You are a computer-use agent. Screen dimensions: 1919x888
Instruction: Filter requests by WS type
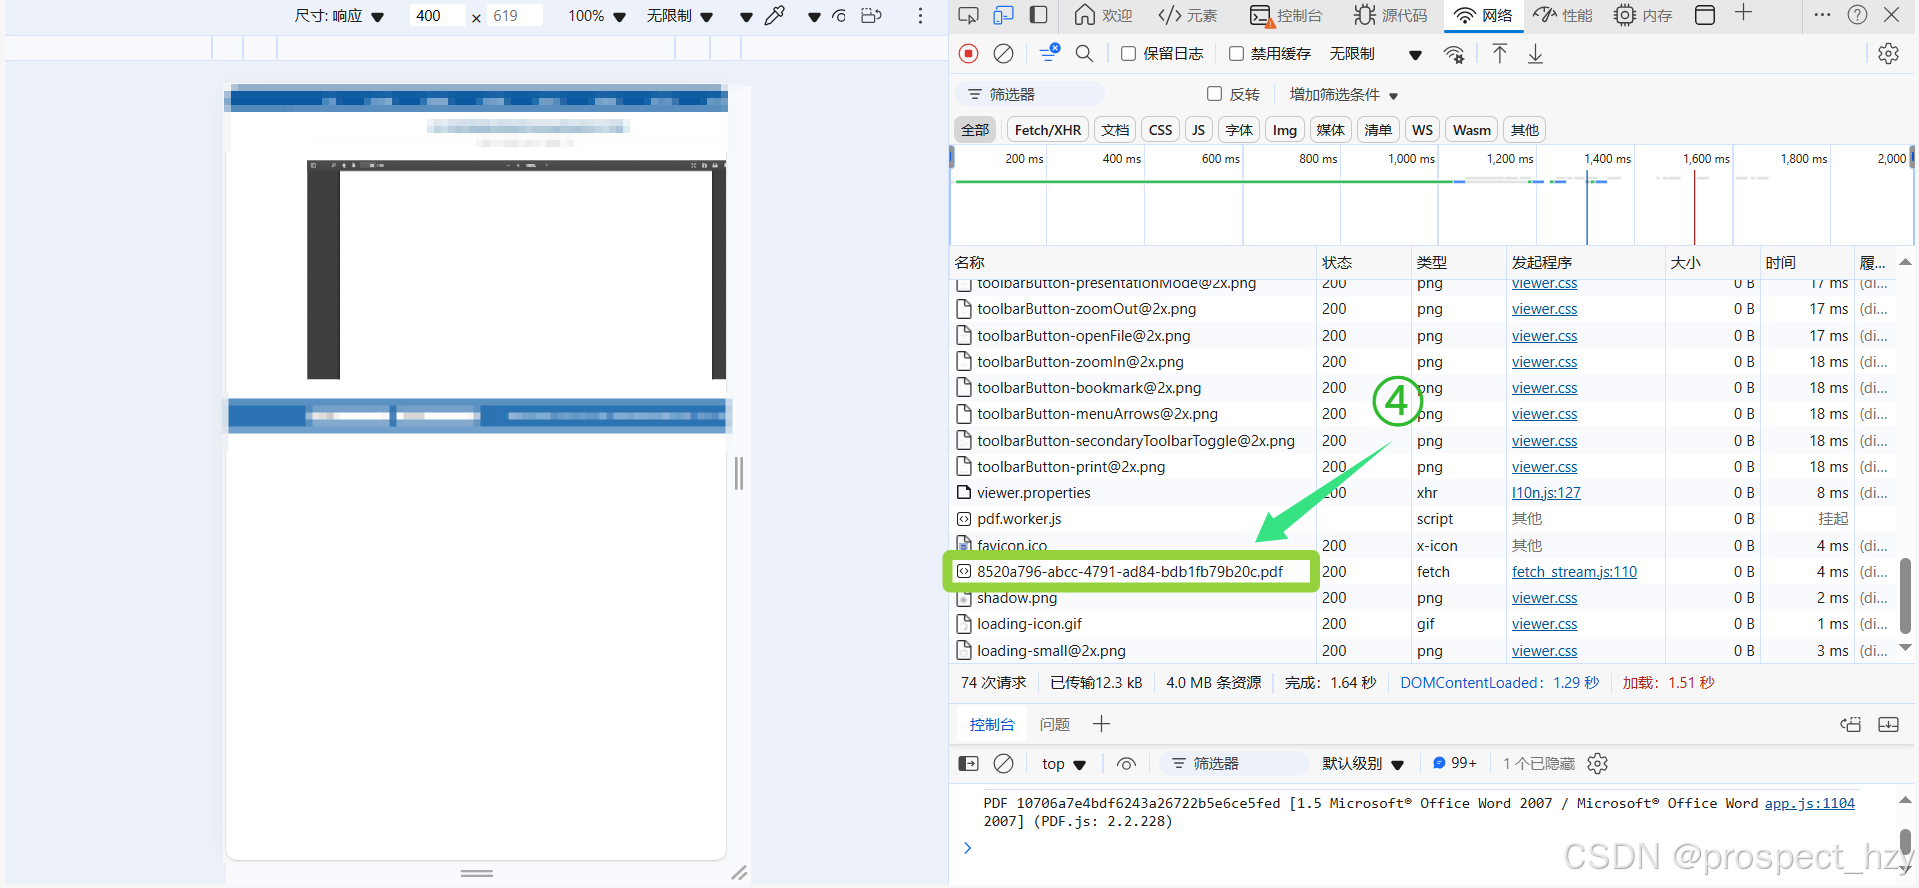[x=1422, y=130]
